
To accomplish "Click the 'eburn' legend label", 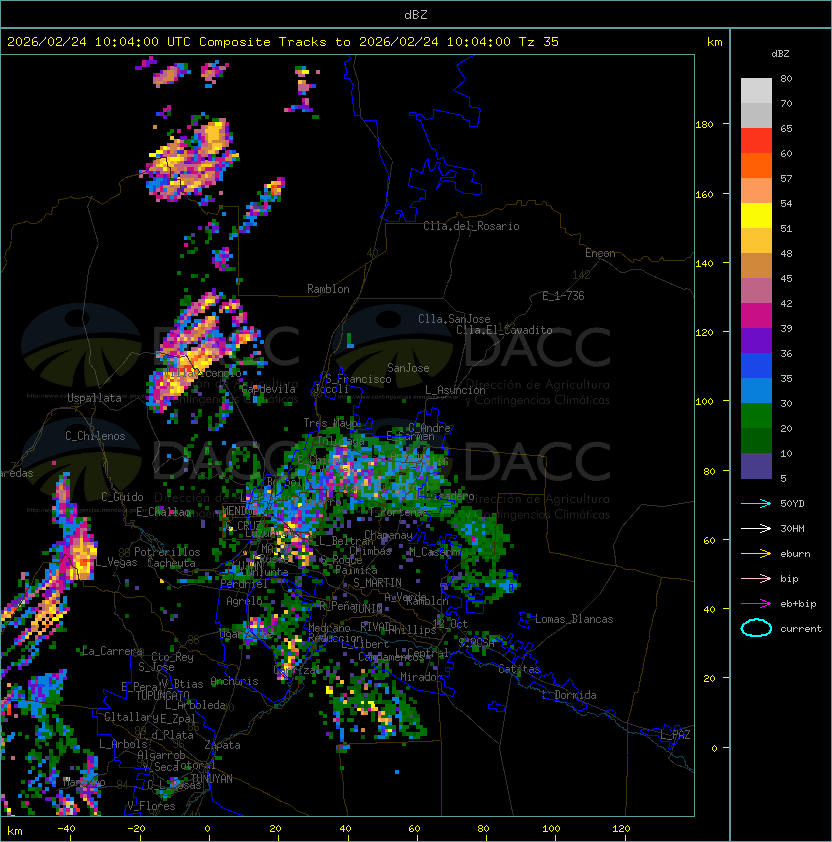I will tap(795, 554).
